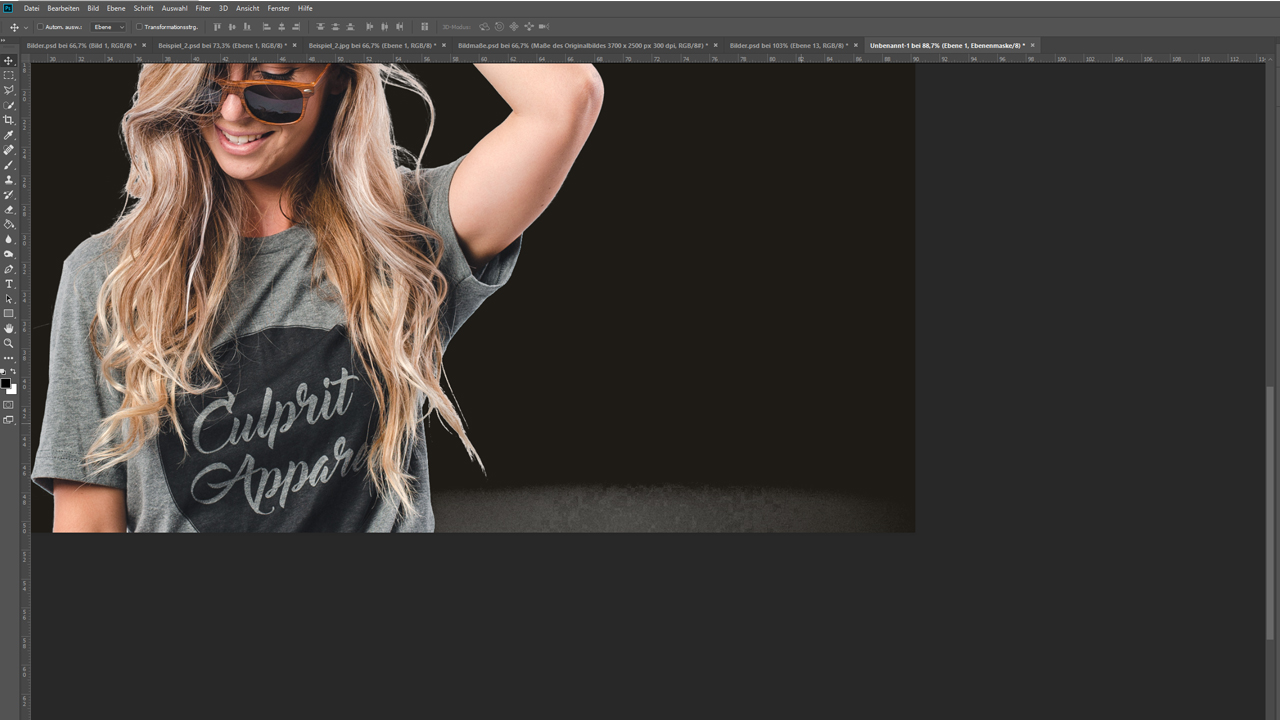Close the Unbenannt-1 document tab
Viewport: 1280px width, 720px height.
click(1033, 45)
